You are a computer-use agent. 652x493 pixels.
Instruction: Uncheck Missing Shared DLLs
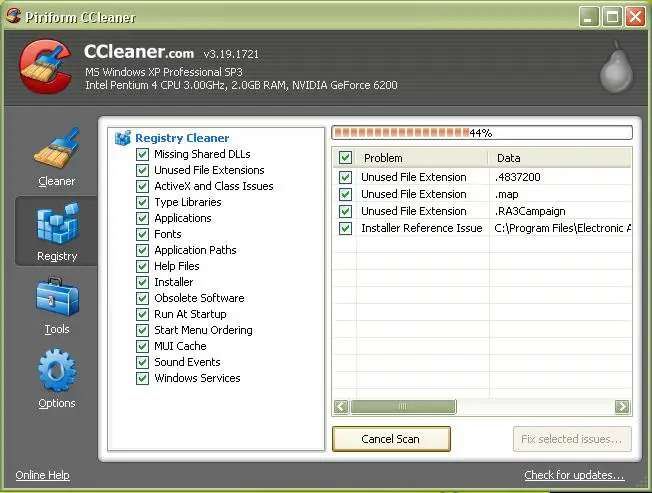tap(142, 154)
